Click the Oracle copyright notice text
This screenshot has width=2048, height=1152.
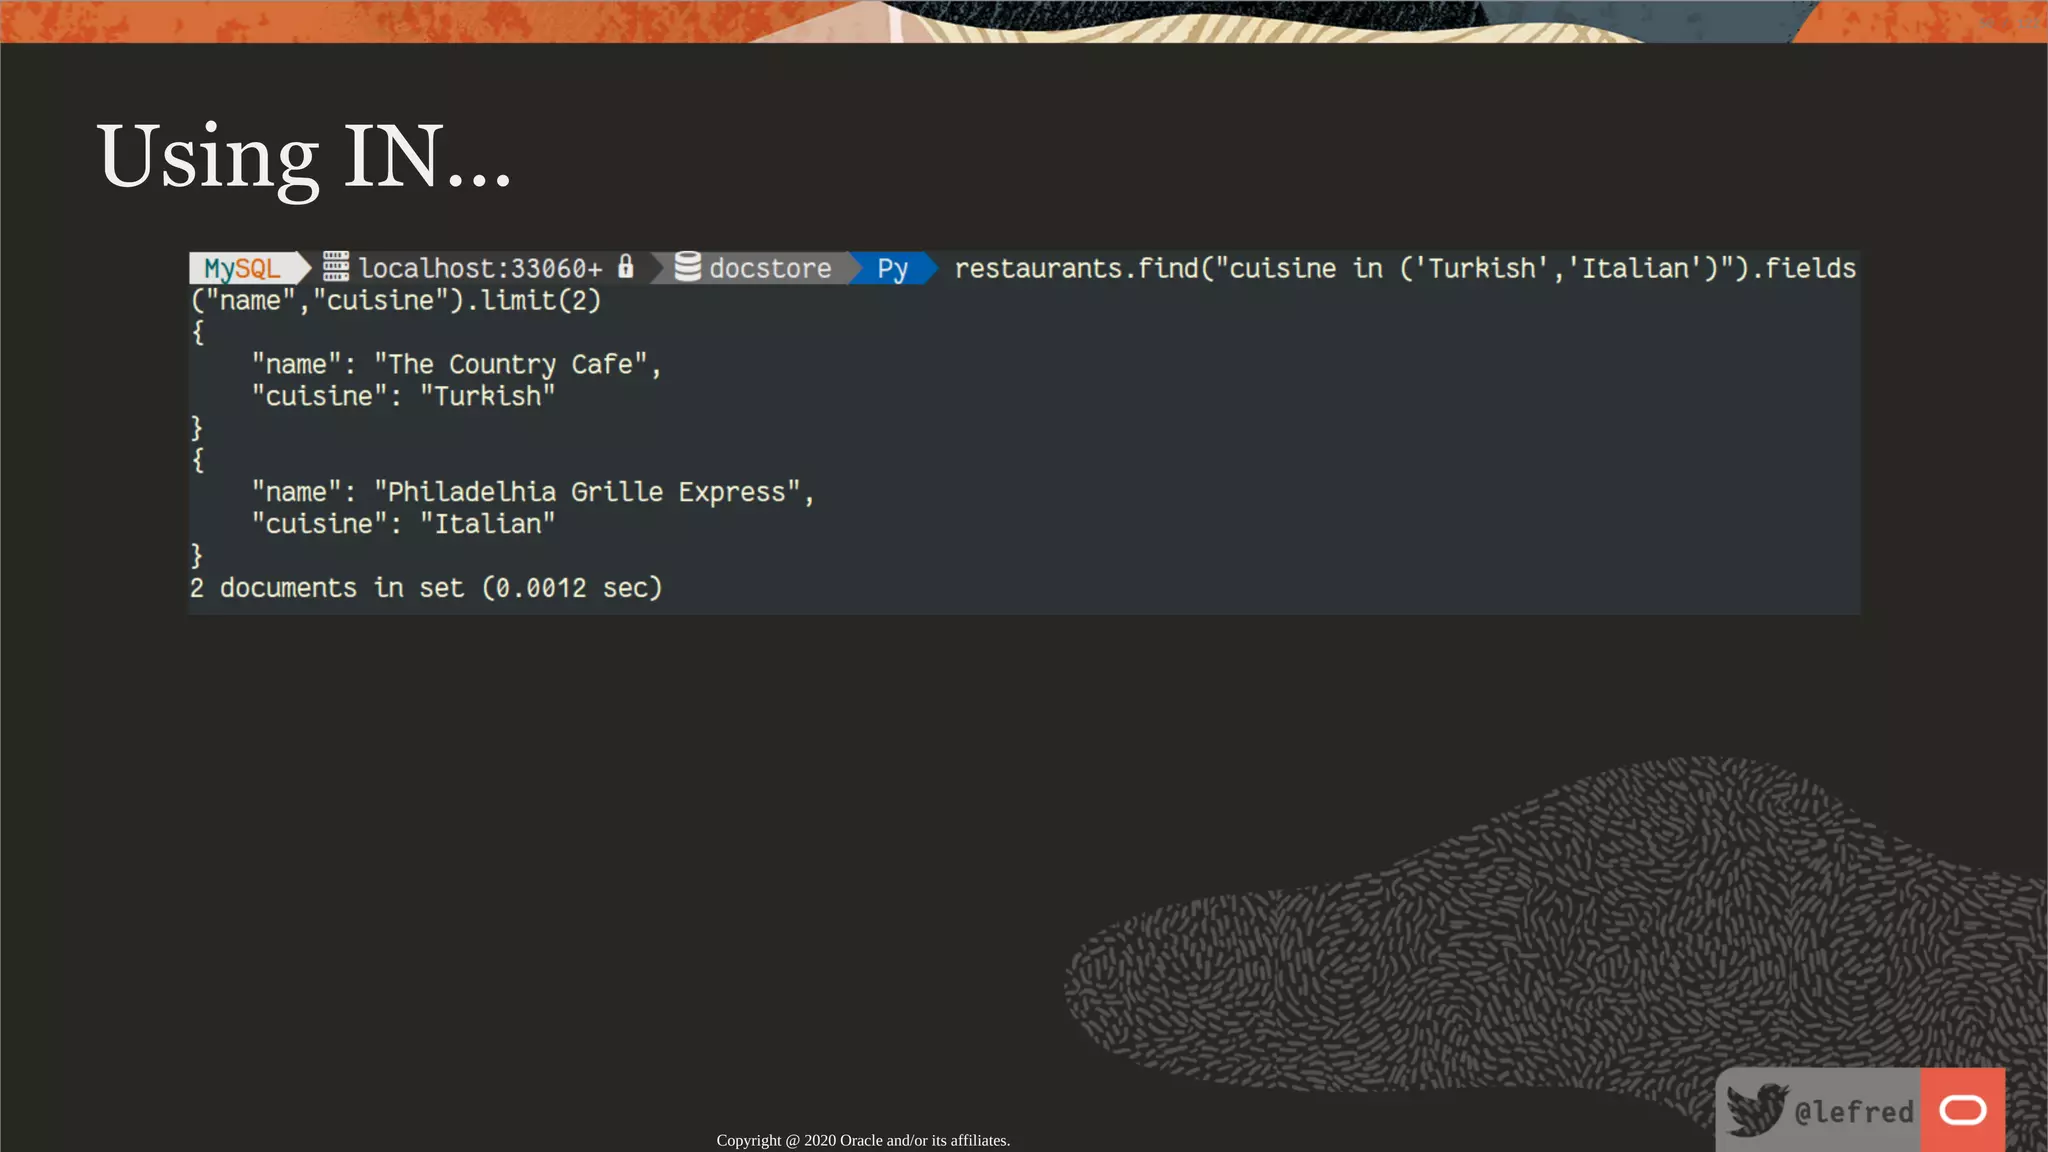863,1140
